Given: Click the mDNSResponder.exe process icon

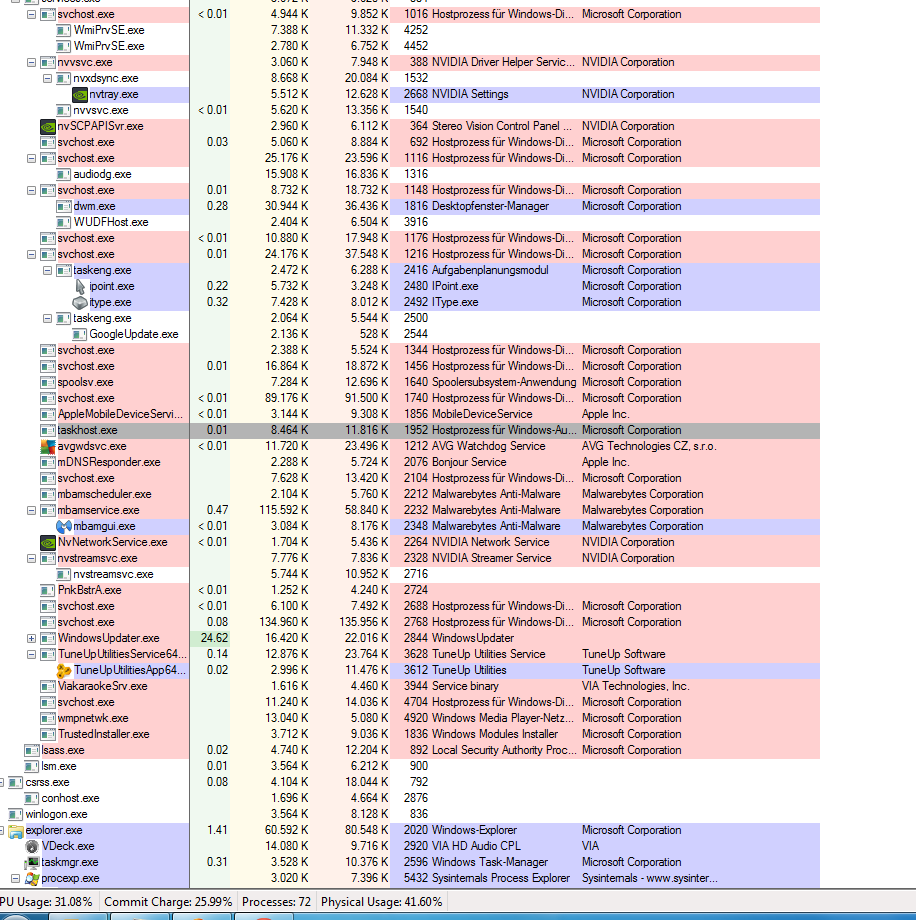Looking at the screenshot, I should (x=48, y=462).
